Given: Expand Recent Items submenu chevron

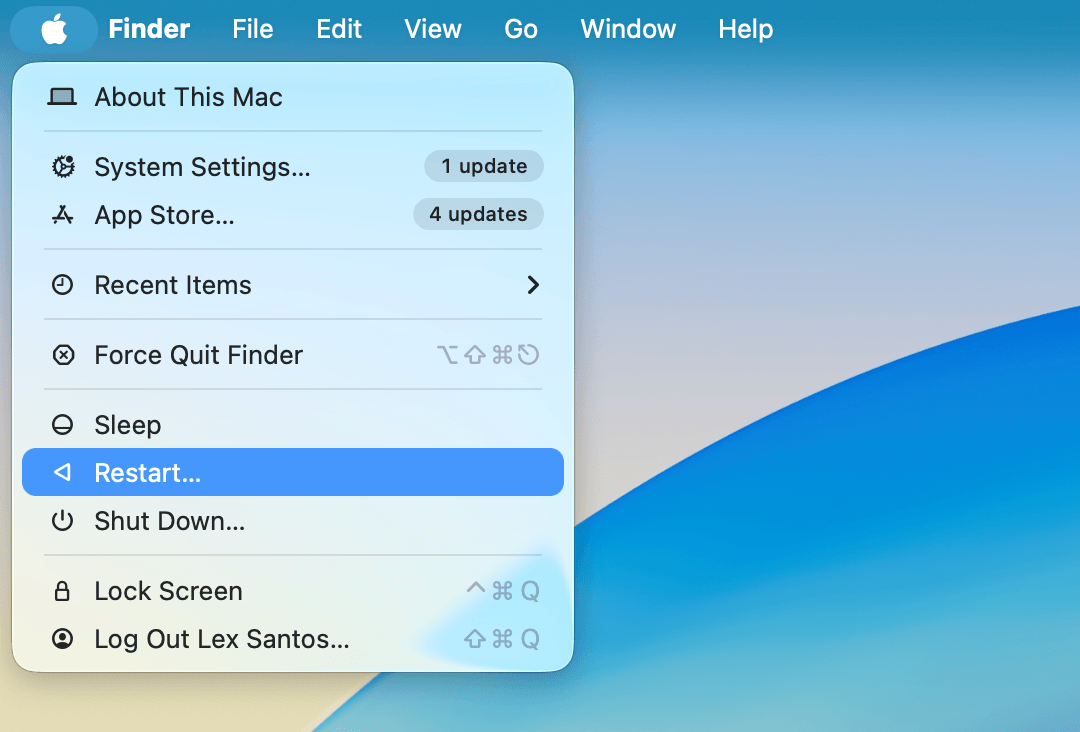Looking at the screenshot, I should (x=532, y=284).
